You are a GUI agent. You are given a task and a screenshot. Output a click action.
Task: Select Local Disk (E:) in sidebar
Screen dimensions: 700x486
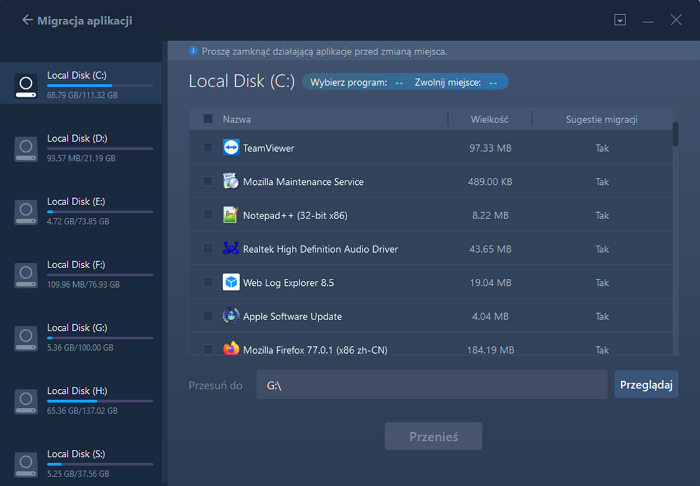coord(81,211)
